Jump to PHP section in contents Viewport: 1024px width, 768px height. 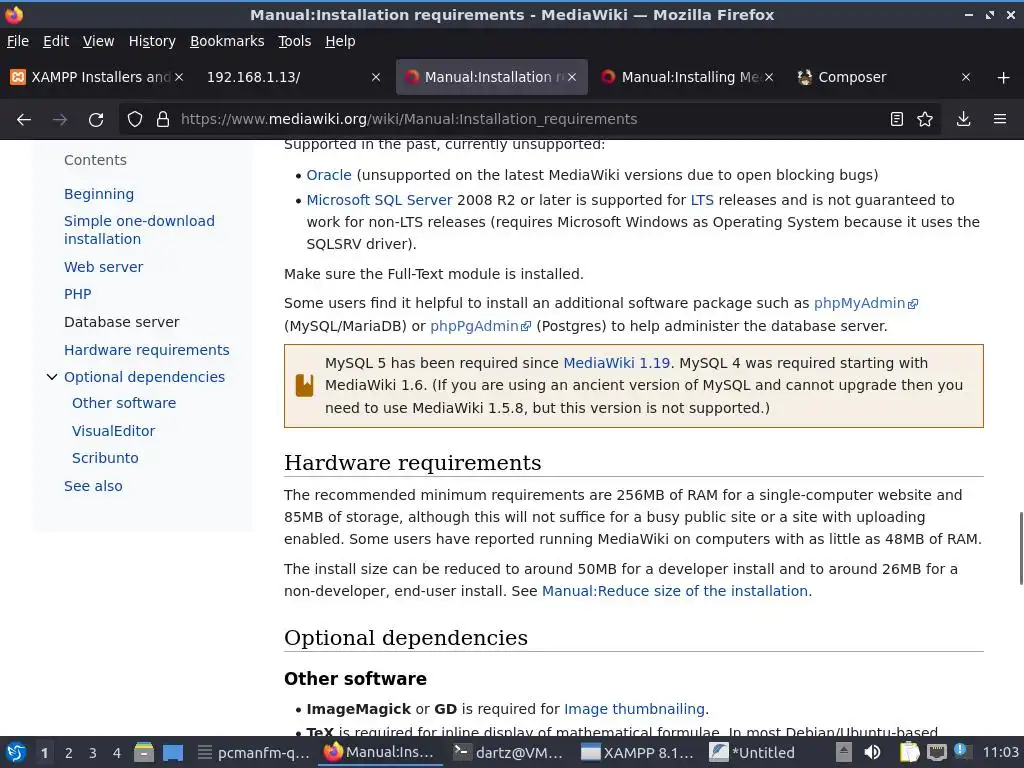78,295
